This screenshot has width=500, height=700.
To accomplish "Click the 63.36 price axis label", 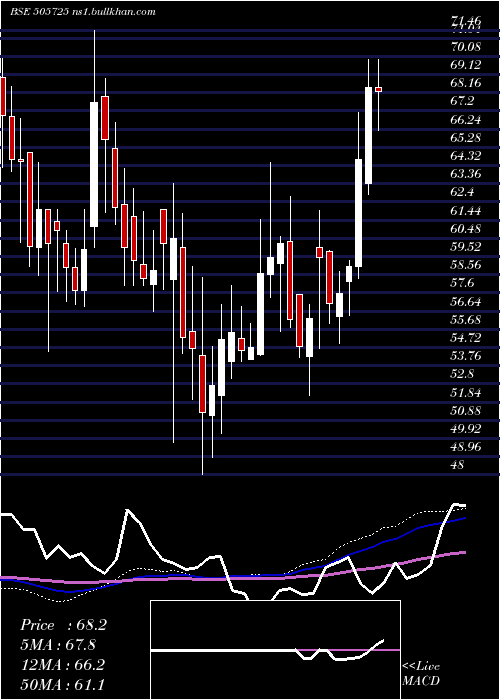I will (x=466, y=174).
